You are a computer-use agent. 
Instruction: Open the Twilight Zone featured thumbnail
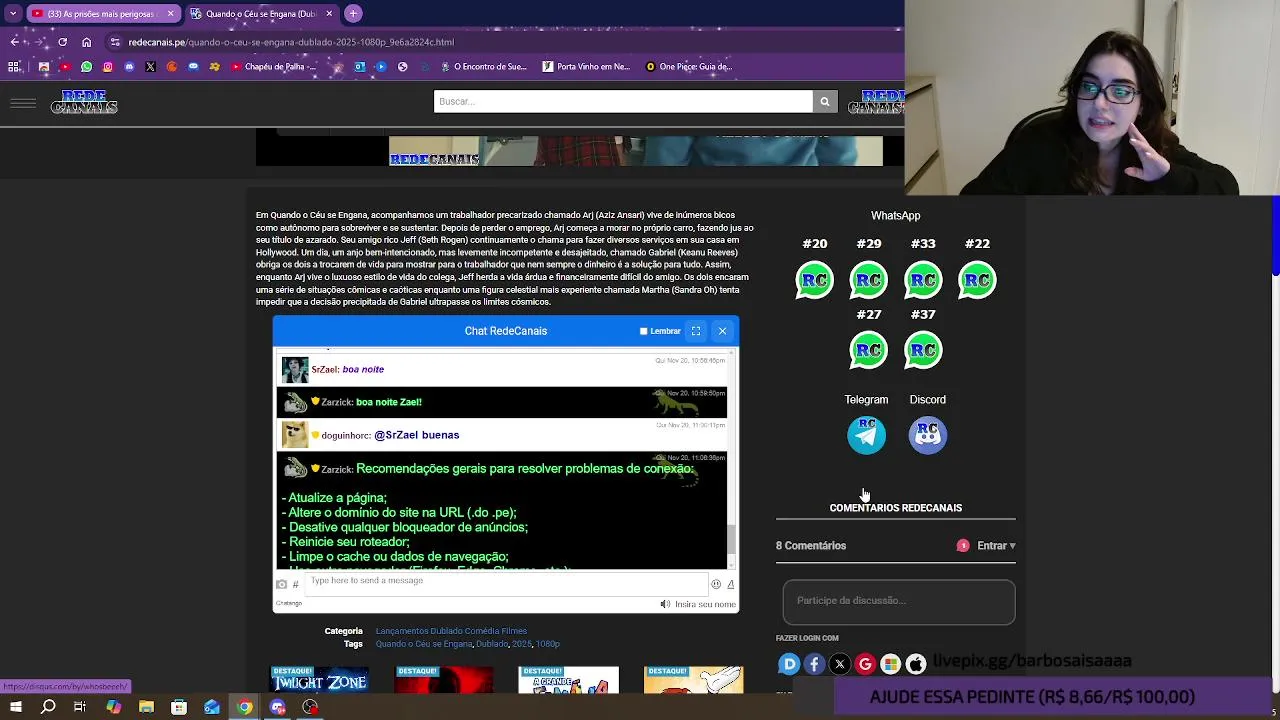click(x=319, y=679)
